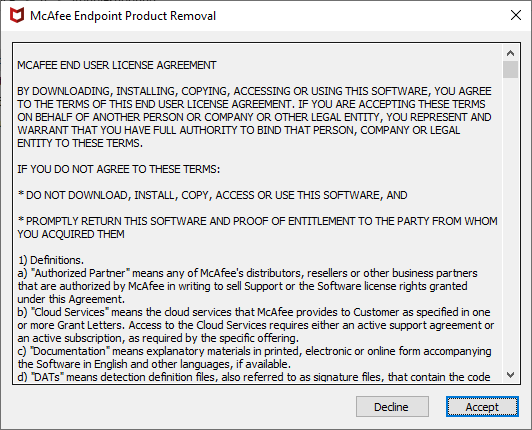Viewport: 532px width, 430px height.
Task: Click the 'Documentation' definition line
Action: click(x=254, y=351)
